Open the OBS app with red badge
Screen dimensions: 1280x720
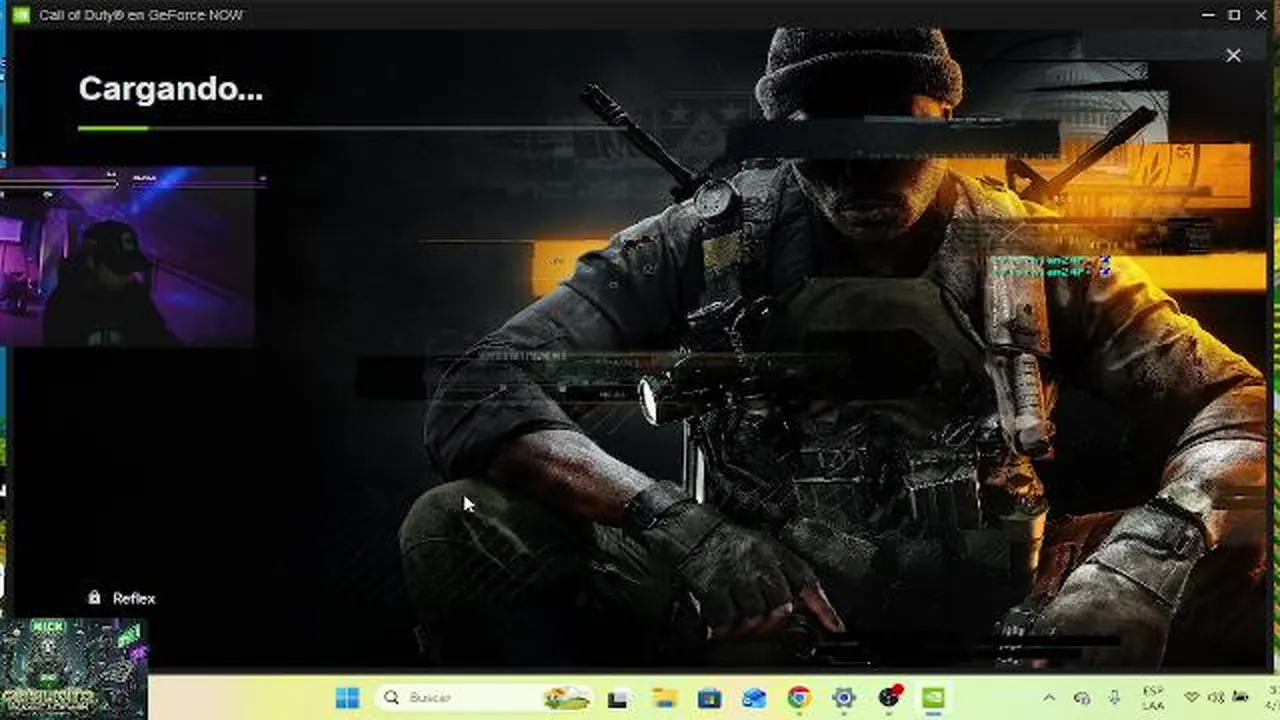point(889,697)
